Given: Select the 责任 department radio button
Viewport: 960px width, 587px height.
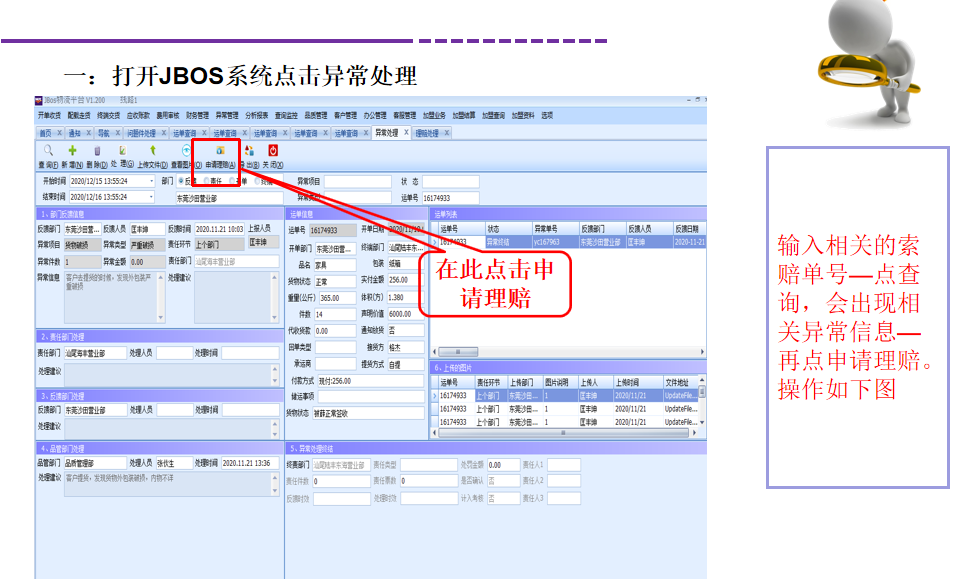Looking at the screenshot, I should click(x=206, y=181).
